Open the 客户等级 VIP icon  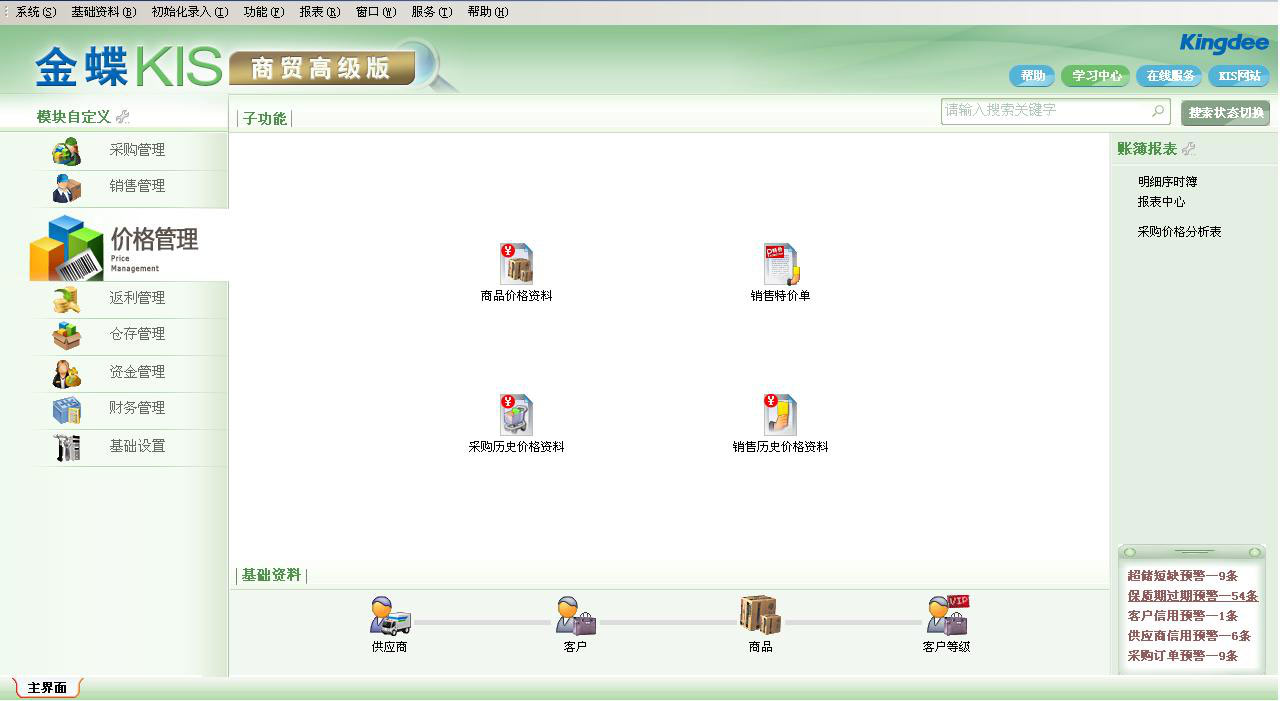coord(946,615)
